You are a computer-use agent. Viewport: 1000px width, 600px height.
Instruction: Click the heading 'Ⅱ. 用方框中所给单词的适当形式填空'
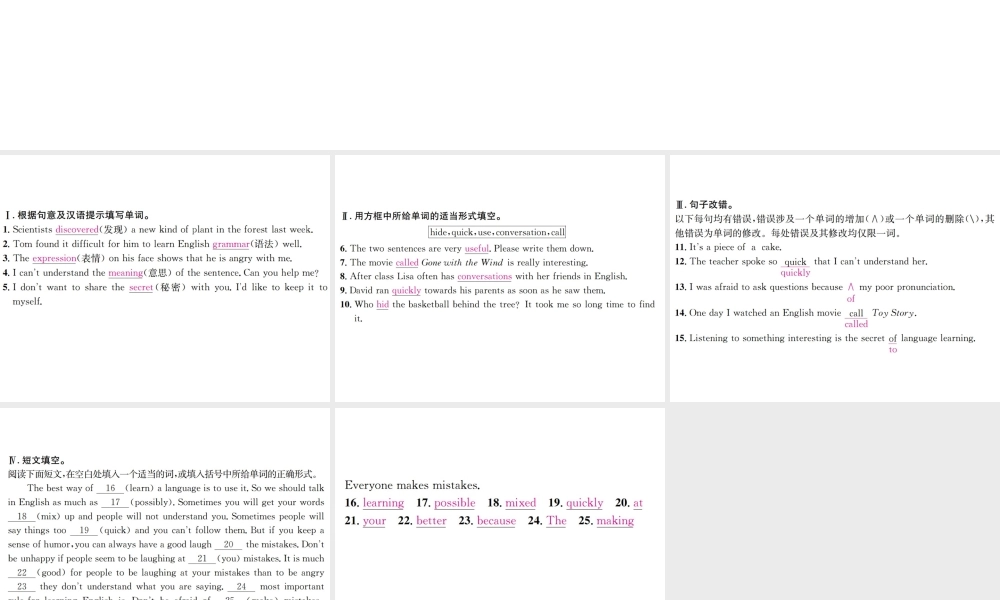point(421,216)
